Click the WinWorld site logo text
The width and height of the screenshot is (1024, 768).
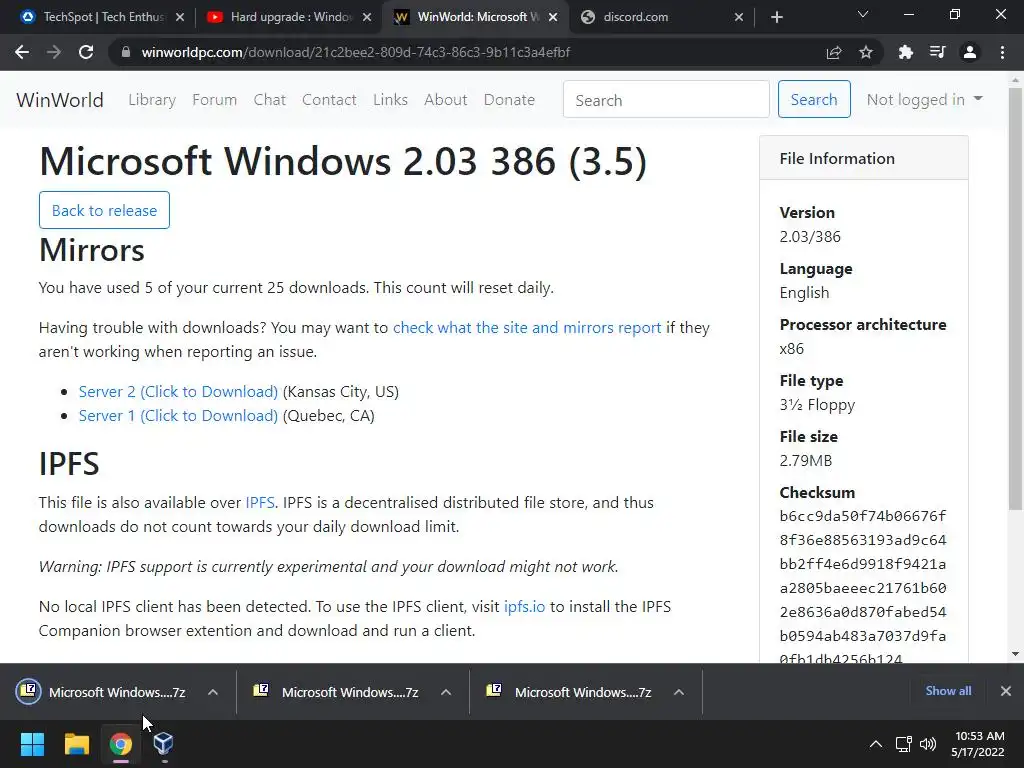60,100
